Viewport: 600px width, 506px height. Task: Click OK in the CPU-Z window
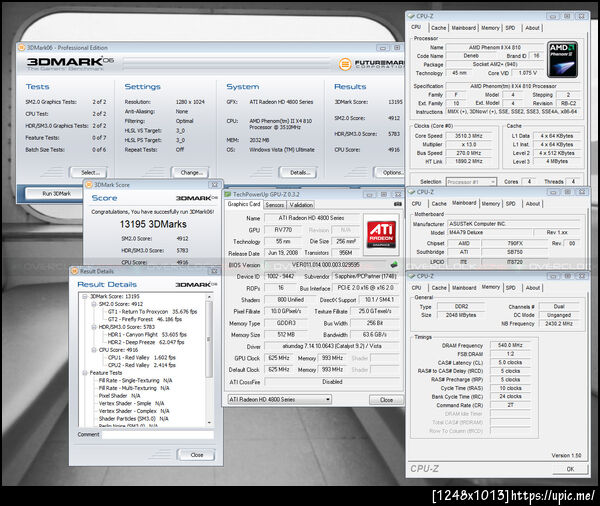click(x=570, y=469)
